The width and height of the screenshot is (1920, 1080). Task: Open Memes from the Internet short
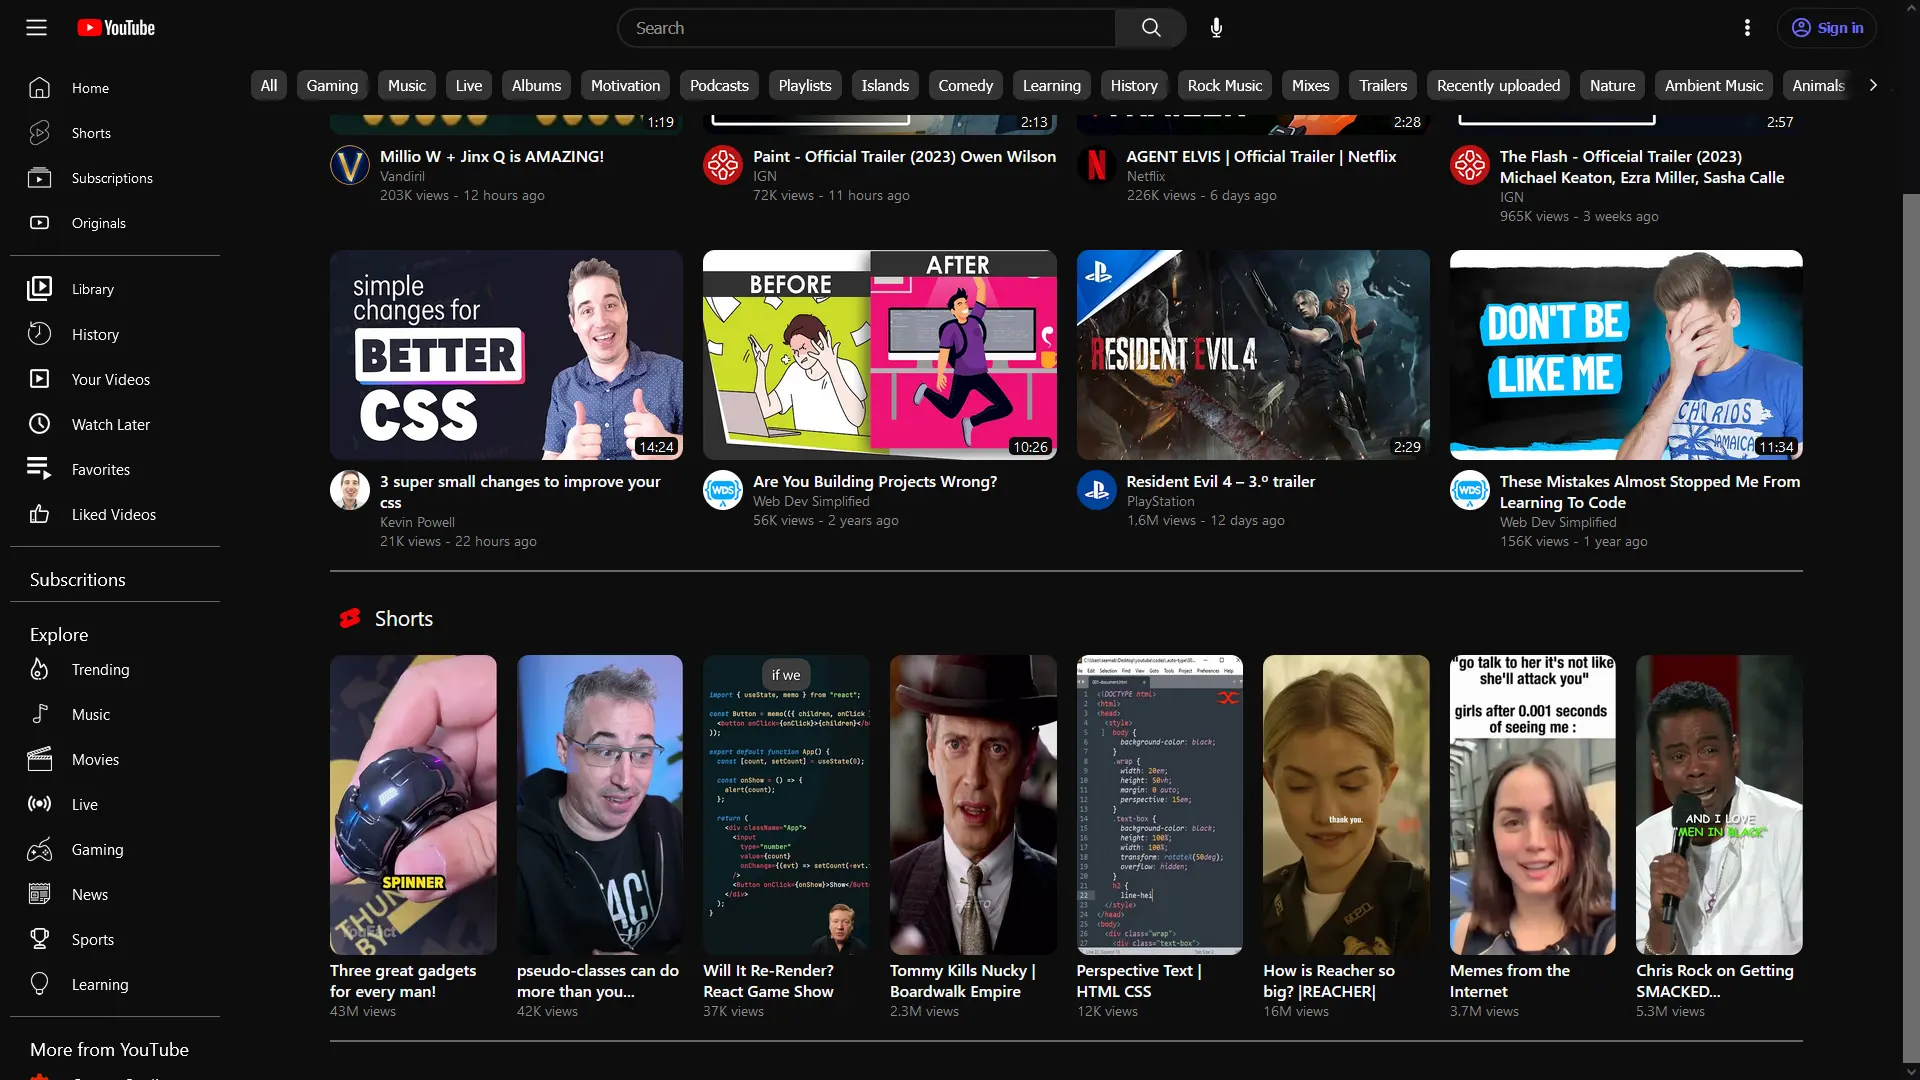[1533, 805]
